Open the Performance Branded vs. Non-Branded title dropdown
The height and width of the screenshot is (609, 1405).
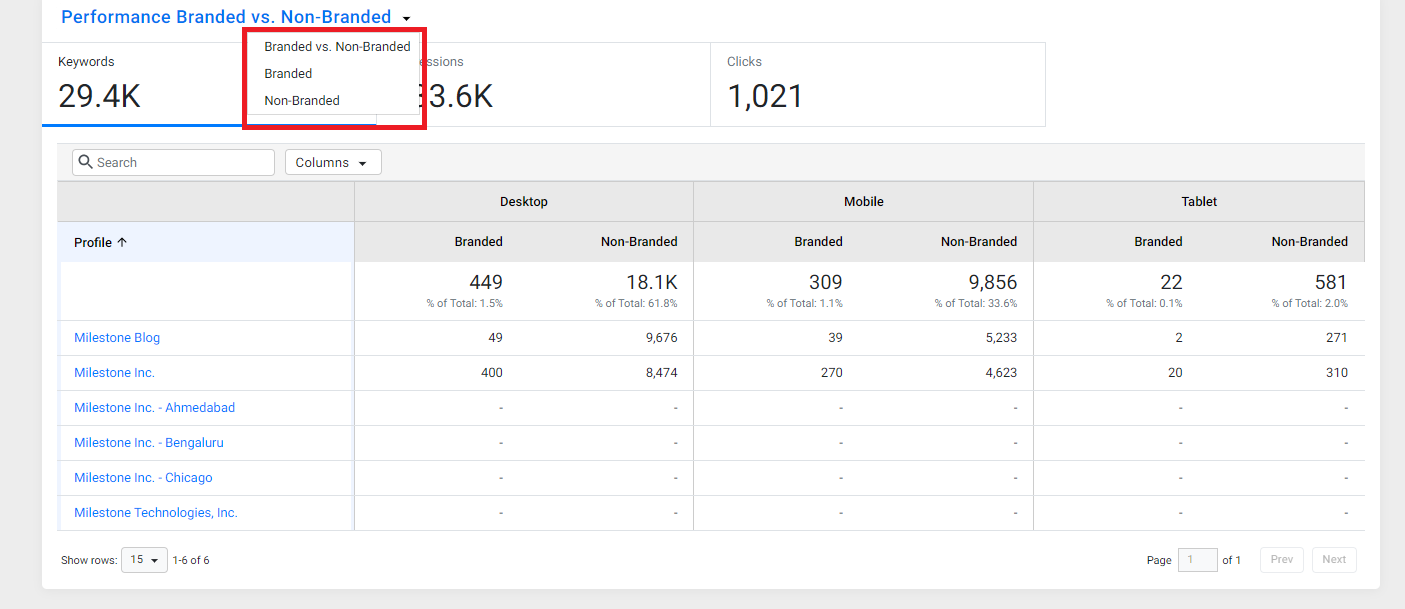[236, 17]
